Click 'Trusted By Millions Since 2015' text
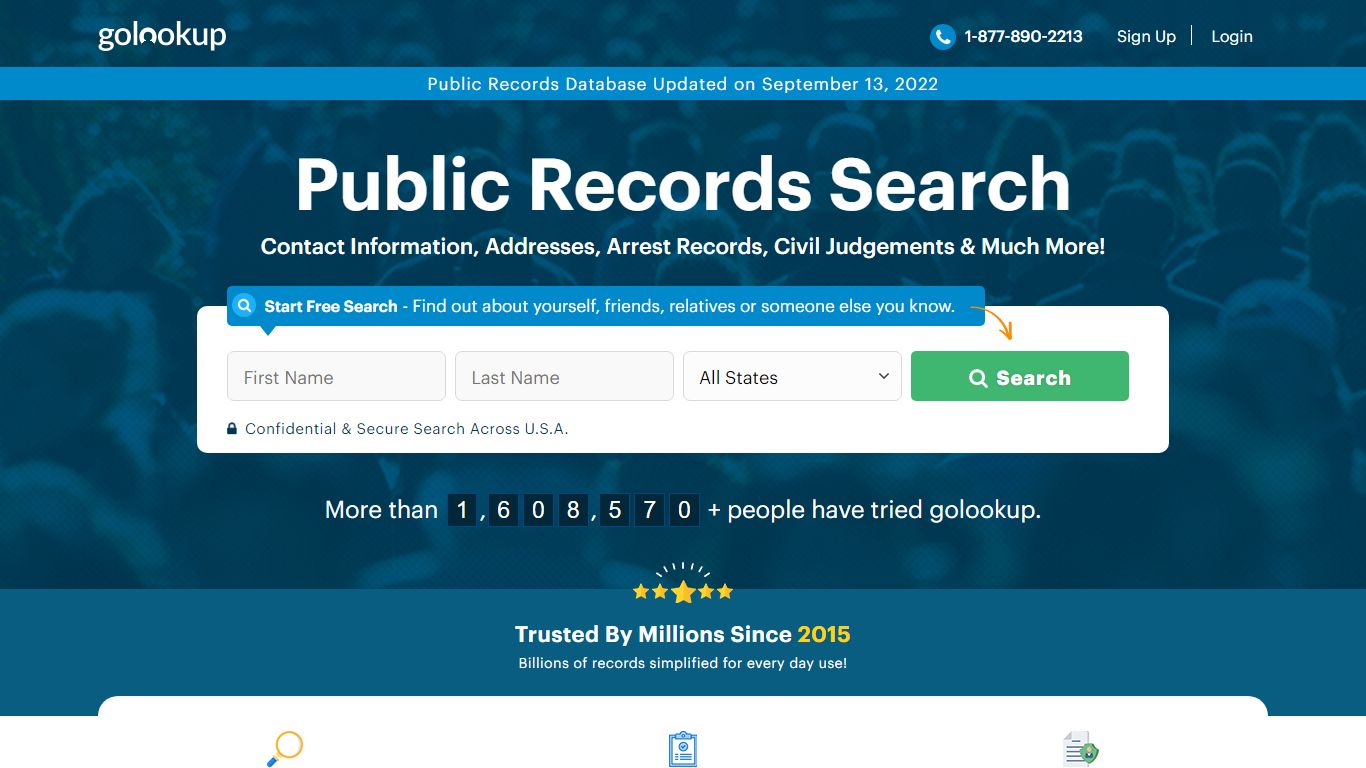1366x768 pixels. pyautogui.click(x=683, y=634)
